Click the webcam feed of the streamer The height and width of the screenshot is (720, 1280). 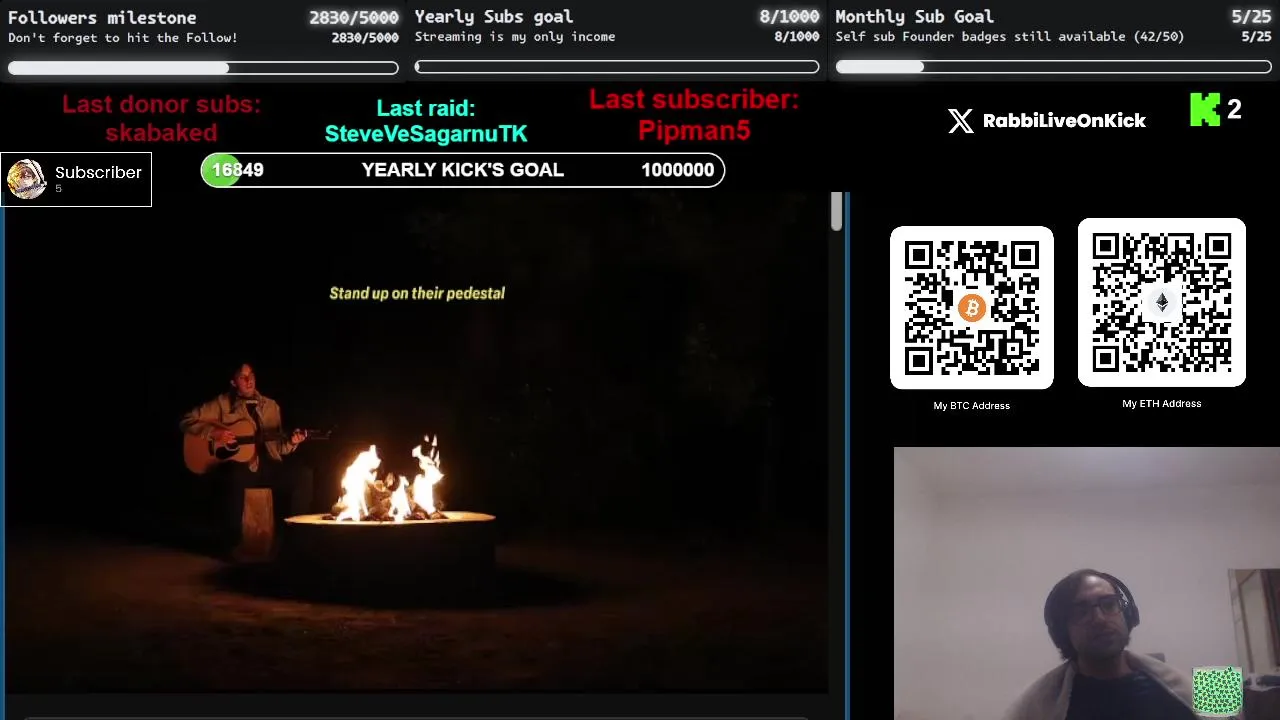tap(1086, 583)
